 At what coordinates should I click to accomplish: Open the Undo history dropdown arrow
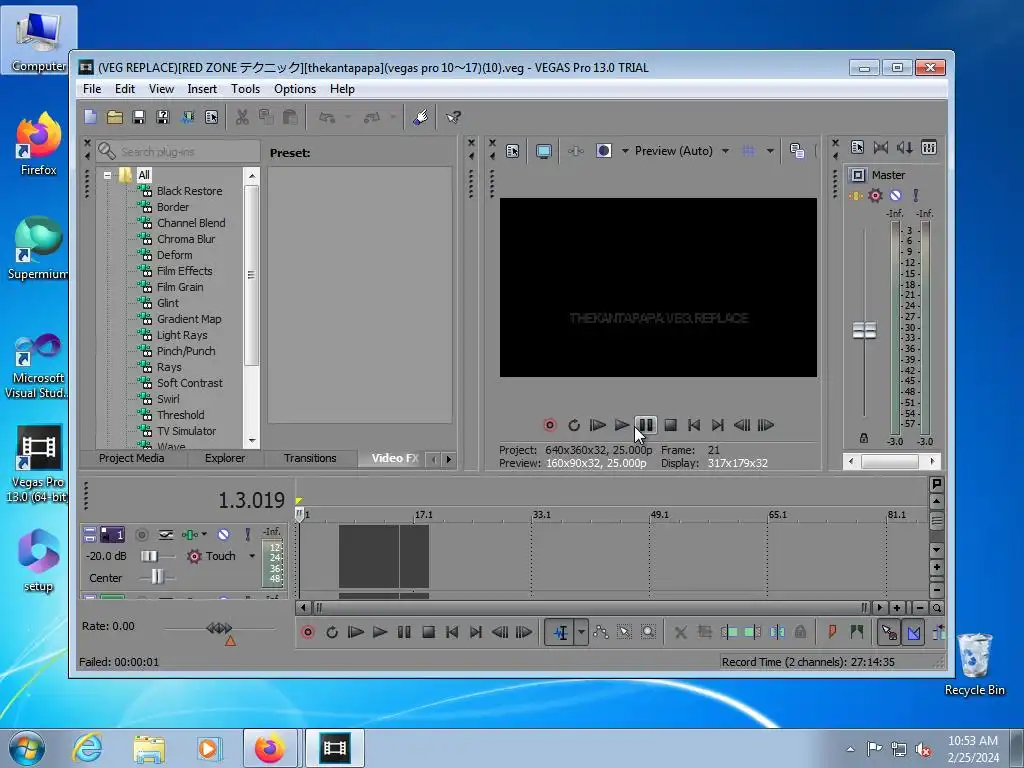click(348, 117)
